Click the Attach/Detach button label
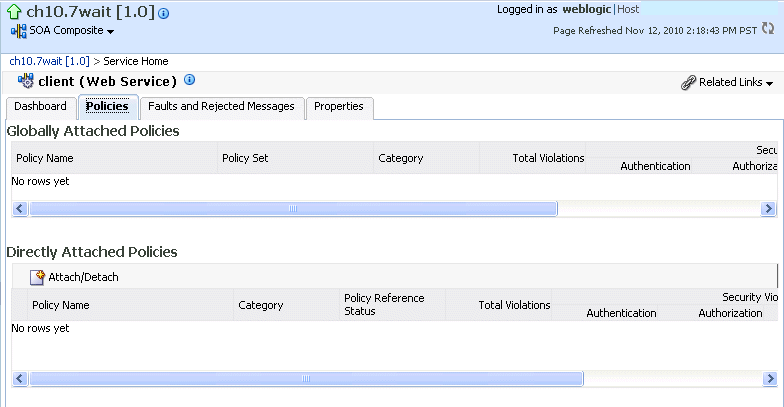Viewport: 784px width, 407px height. tap(84, 277)
